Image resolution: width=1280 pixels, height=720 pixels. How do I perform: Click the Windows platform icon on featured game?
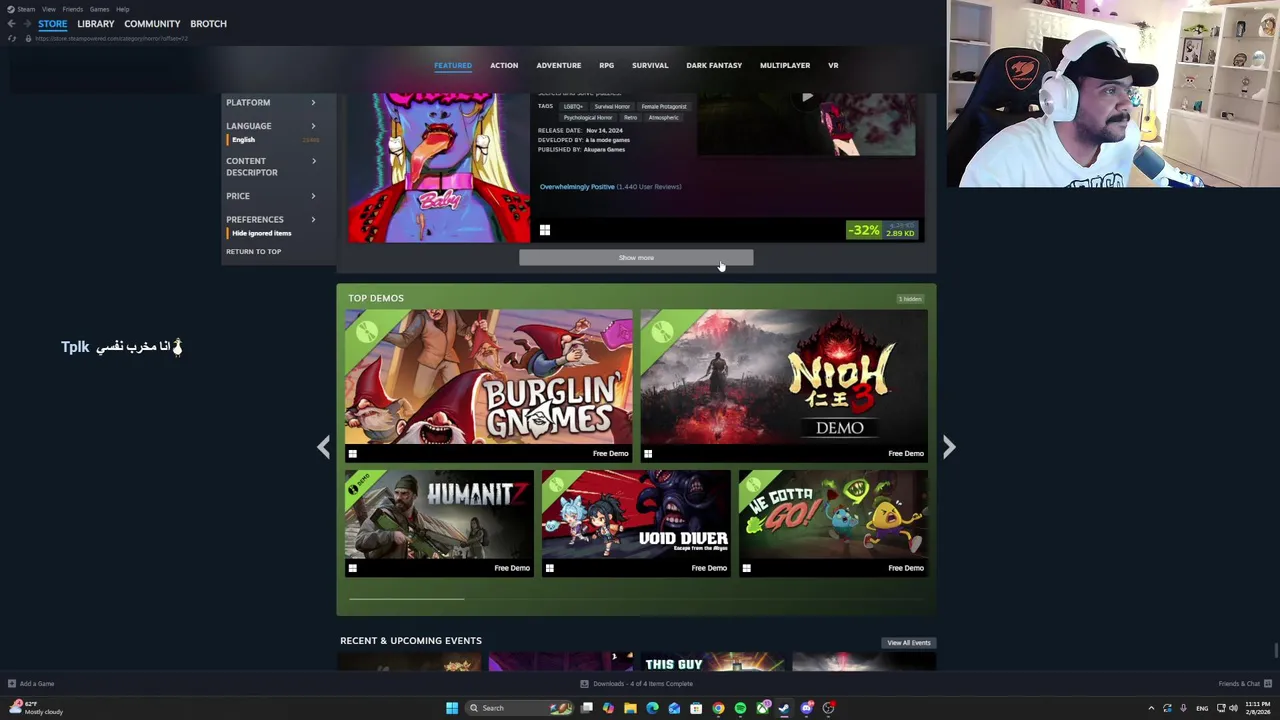click(x=545, y=230)
